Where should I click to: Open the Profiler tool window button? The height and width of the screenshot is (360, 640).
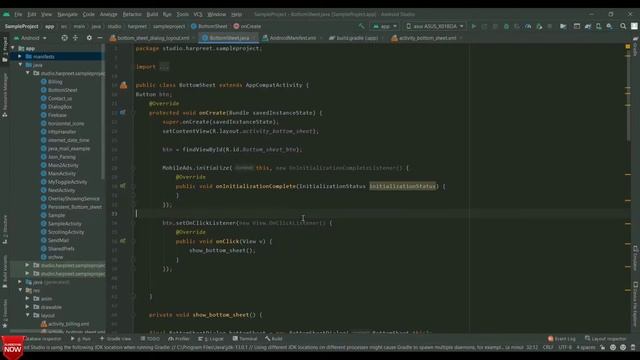click(x=179, y=339)
